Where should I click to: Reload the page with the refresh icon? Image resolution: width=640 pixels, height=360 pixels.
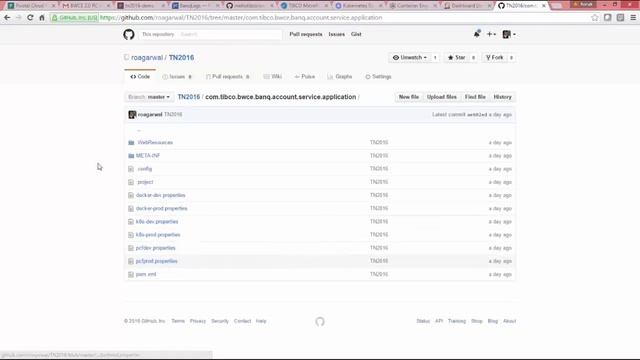tap(30, 18)
